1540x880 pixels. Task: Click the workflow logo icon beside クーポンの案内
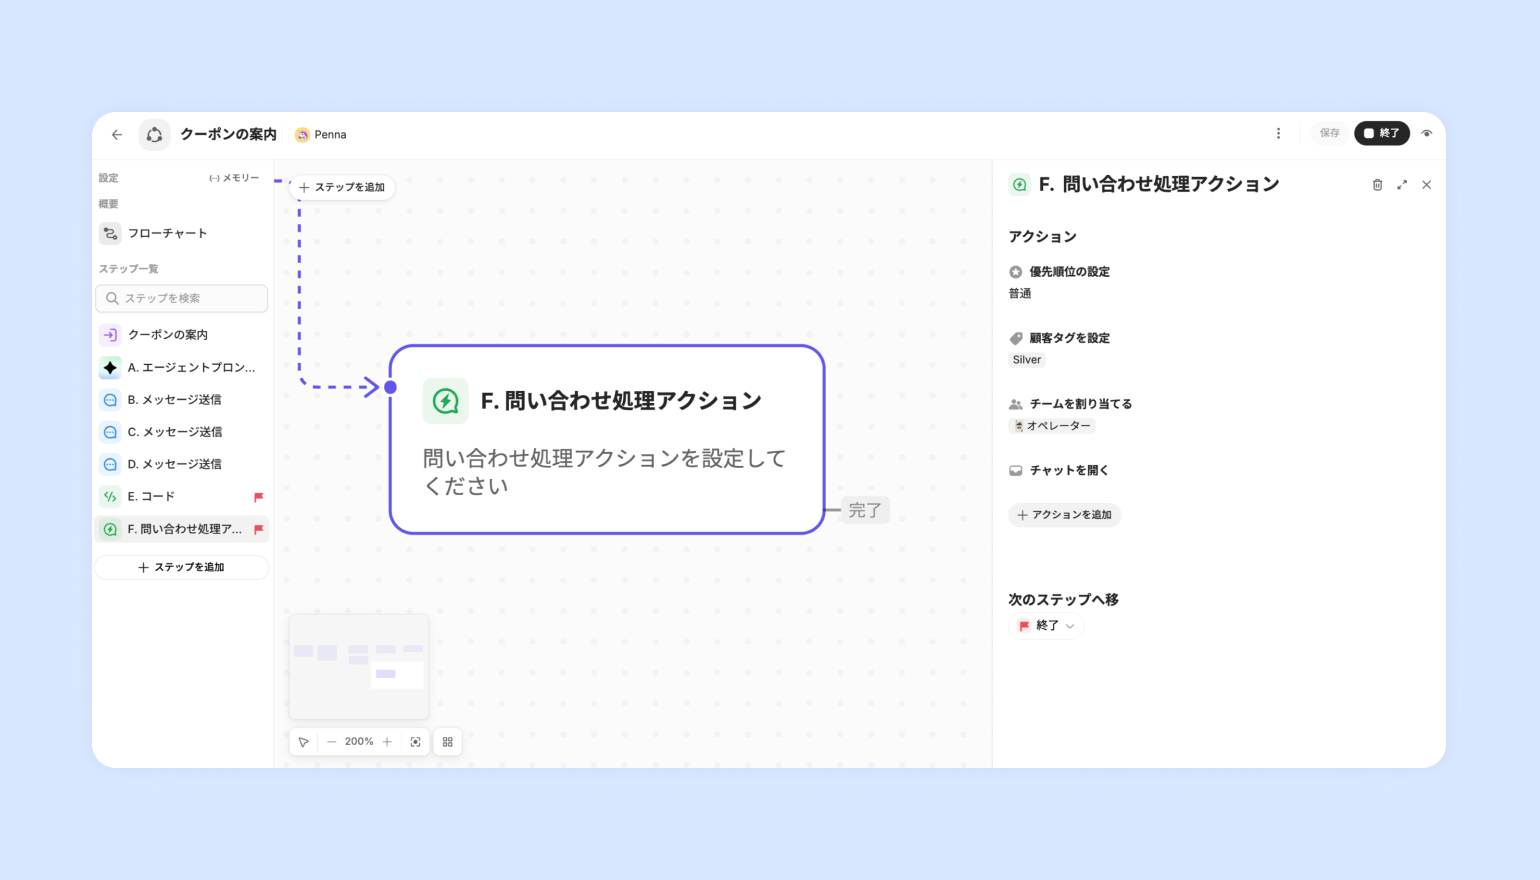(154, 135)
